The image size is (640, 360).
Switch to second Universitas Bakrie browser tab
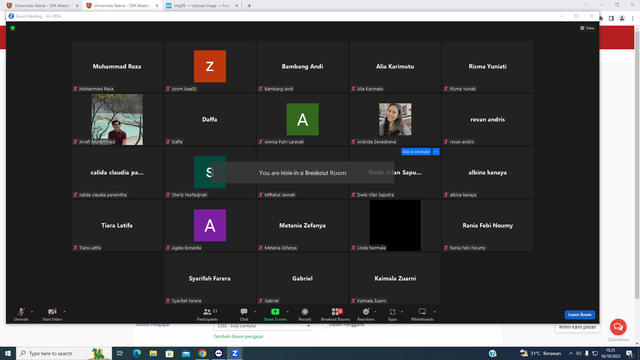122,5
